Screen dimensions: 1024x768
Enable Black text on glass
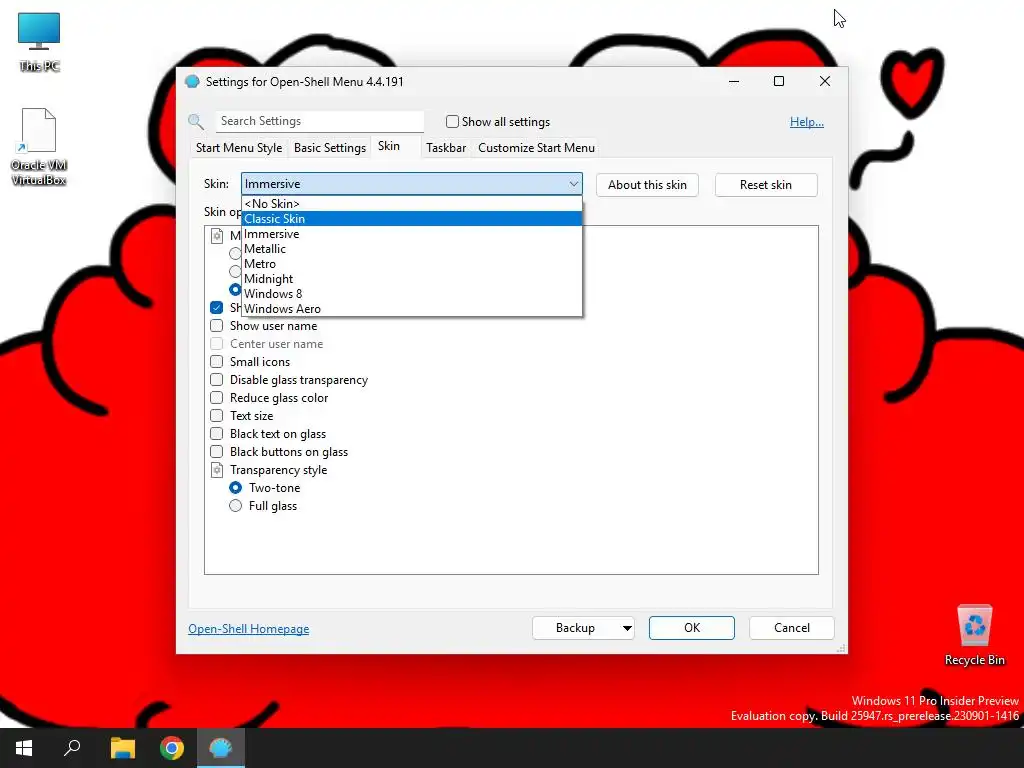[x=217, y=434]
